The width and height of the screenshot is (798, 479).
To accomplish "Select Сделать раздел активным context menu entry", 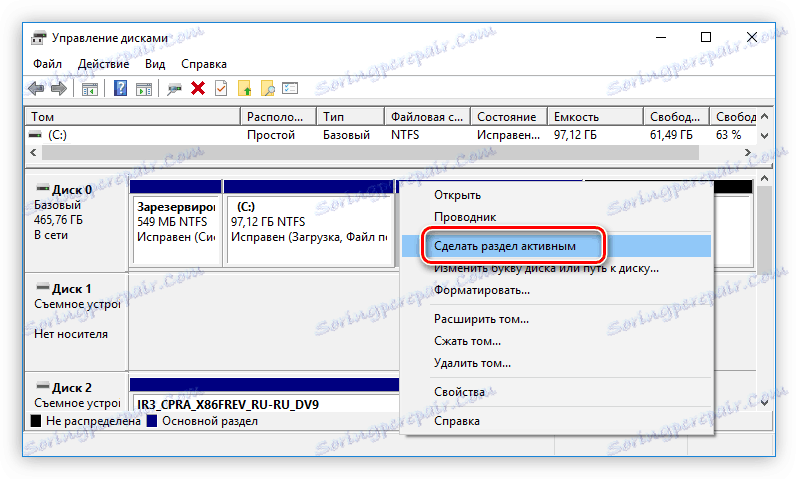I will (556, 246).
